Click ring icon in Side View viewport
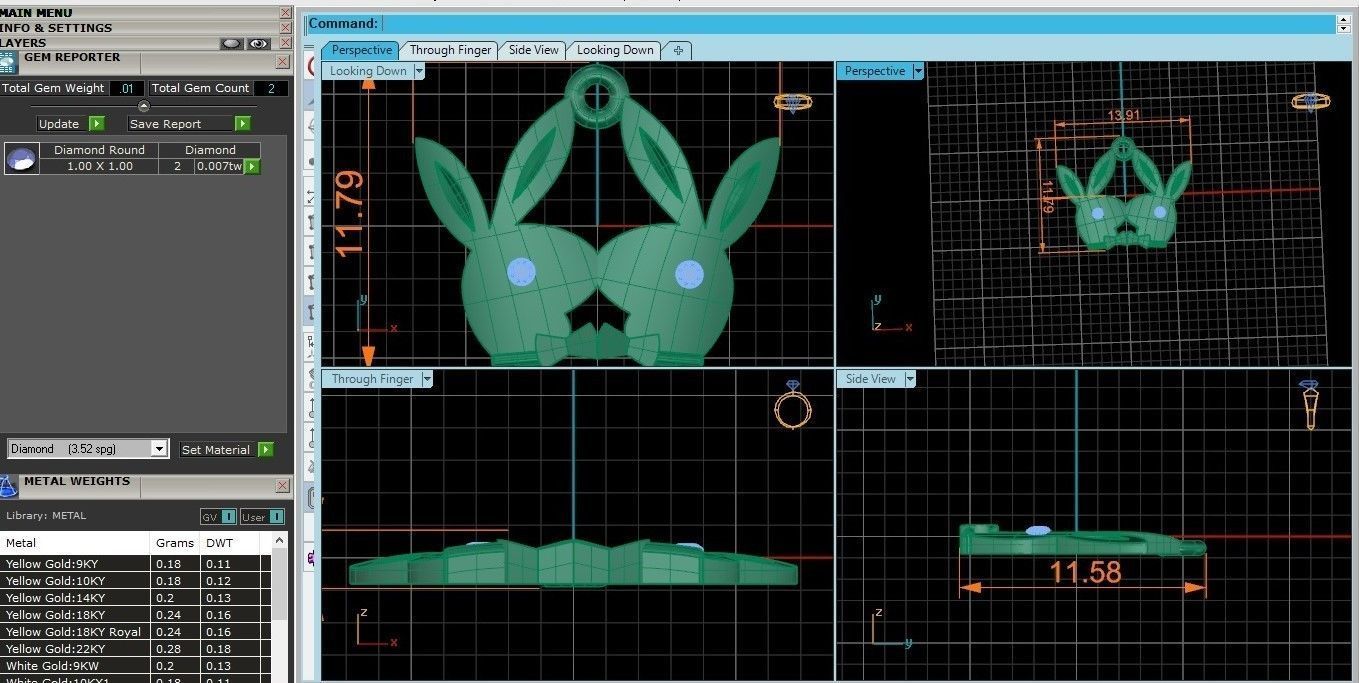The width and height of the screenshot is (1359, 683). (x=1309, y=405)
